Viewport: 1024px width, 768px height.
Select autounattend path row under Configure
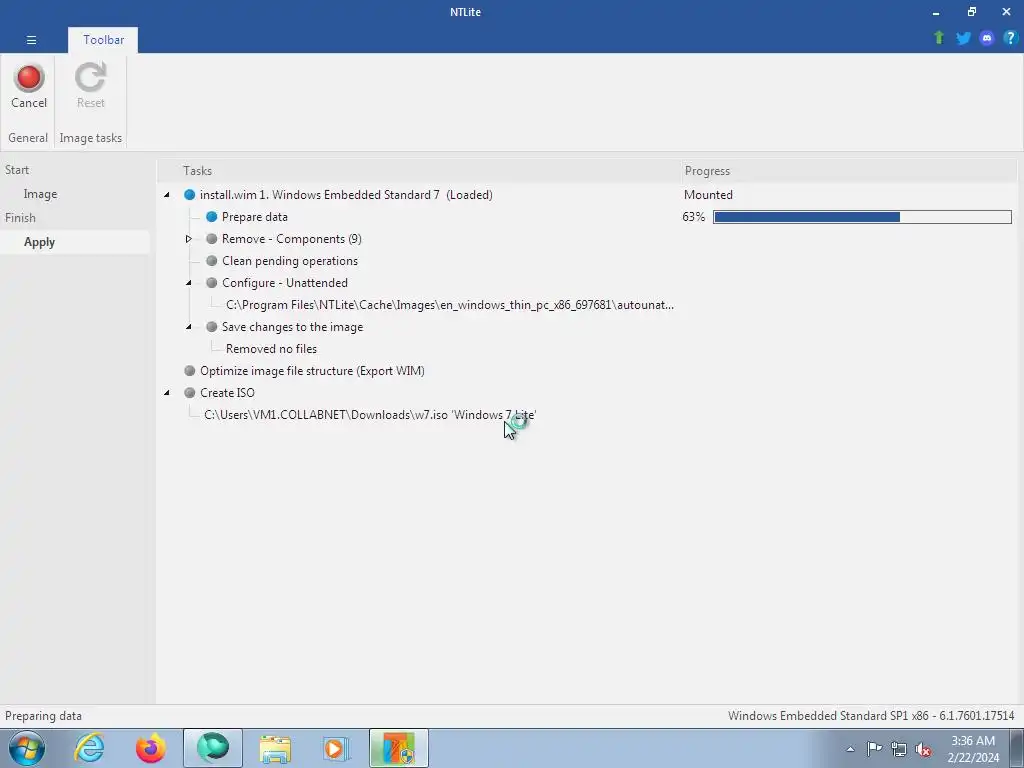click(x=450, y=305)
